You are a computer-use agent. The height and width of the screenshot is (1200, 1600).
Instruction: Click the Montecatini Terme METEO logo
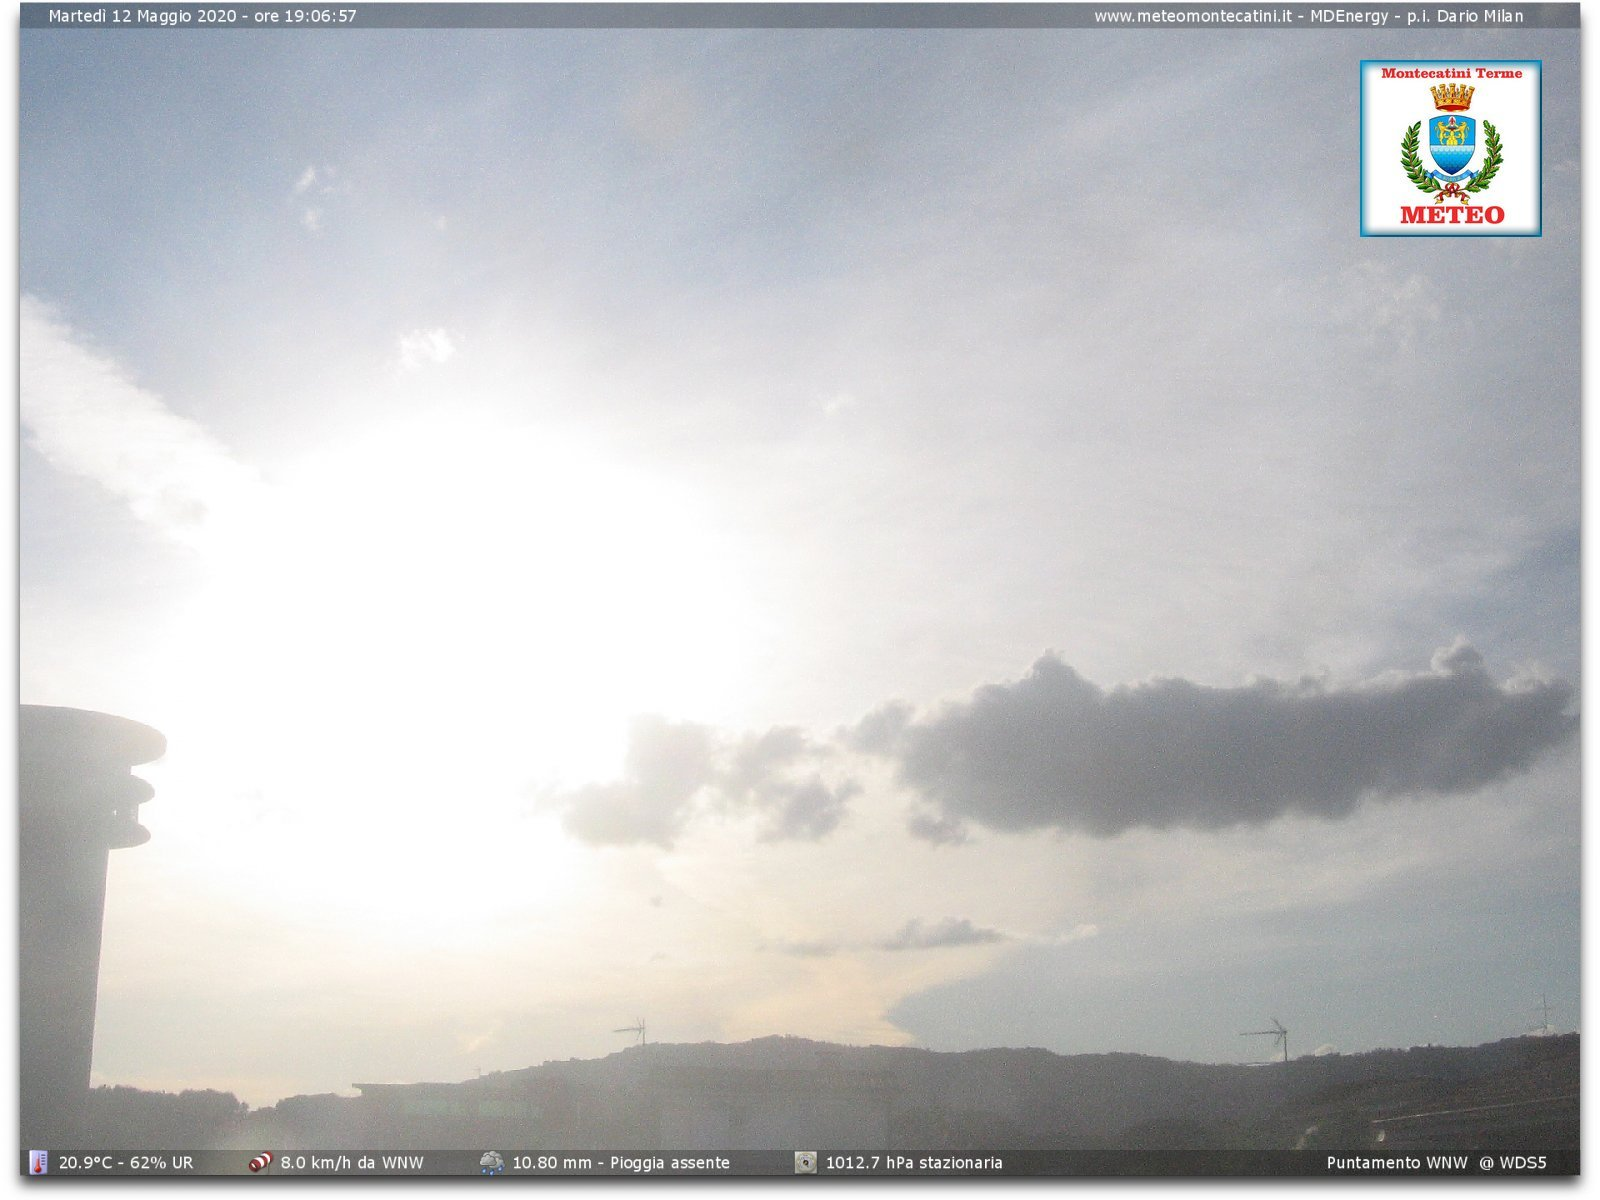[x=1450, y=148]
